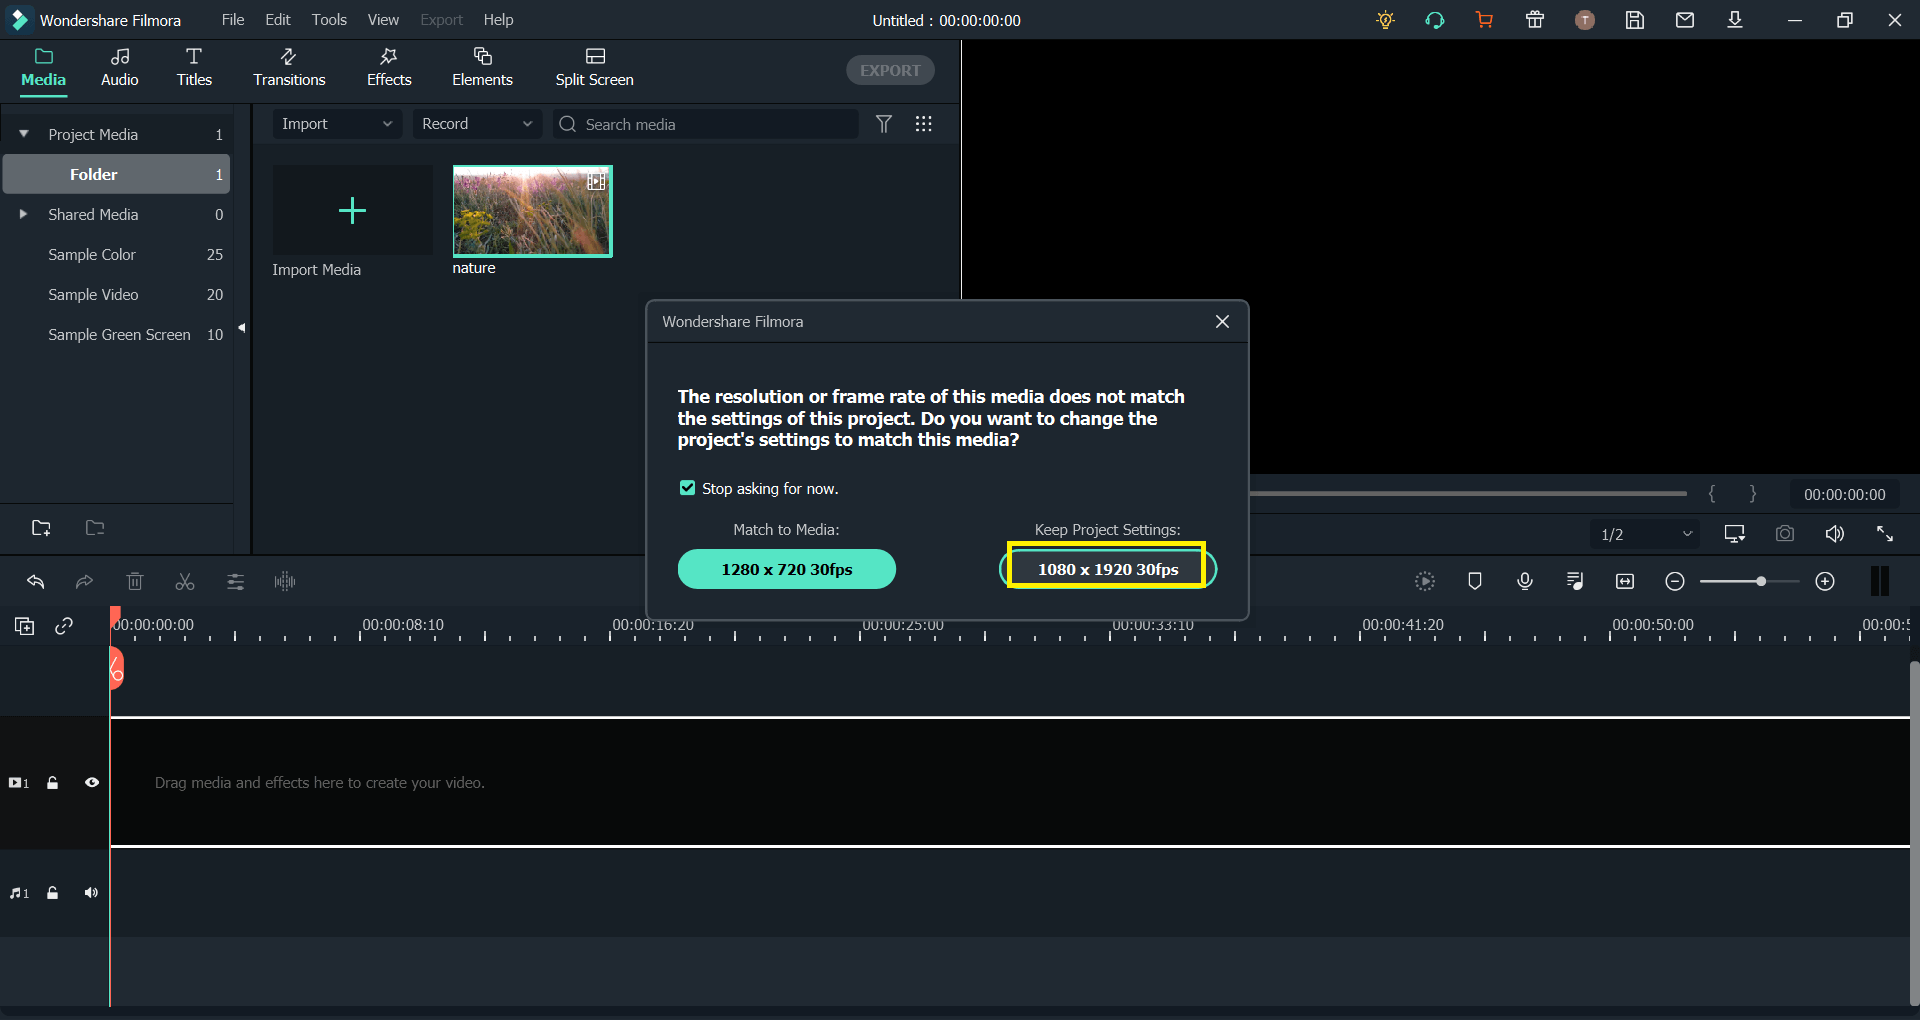Open the audio mixer icon
1922x1020 pixels.
[1575, 582]
